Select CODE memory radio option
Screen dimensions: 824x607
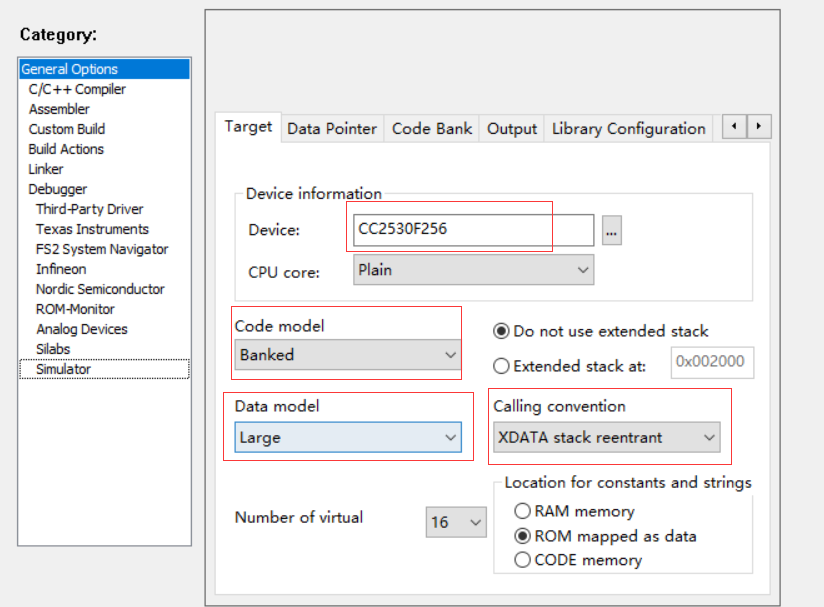522,560
